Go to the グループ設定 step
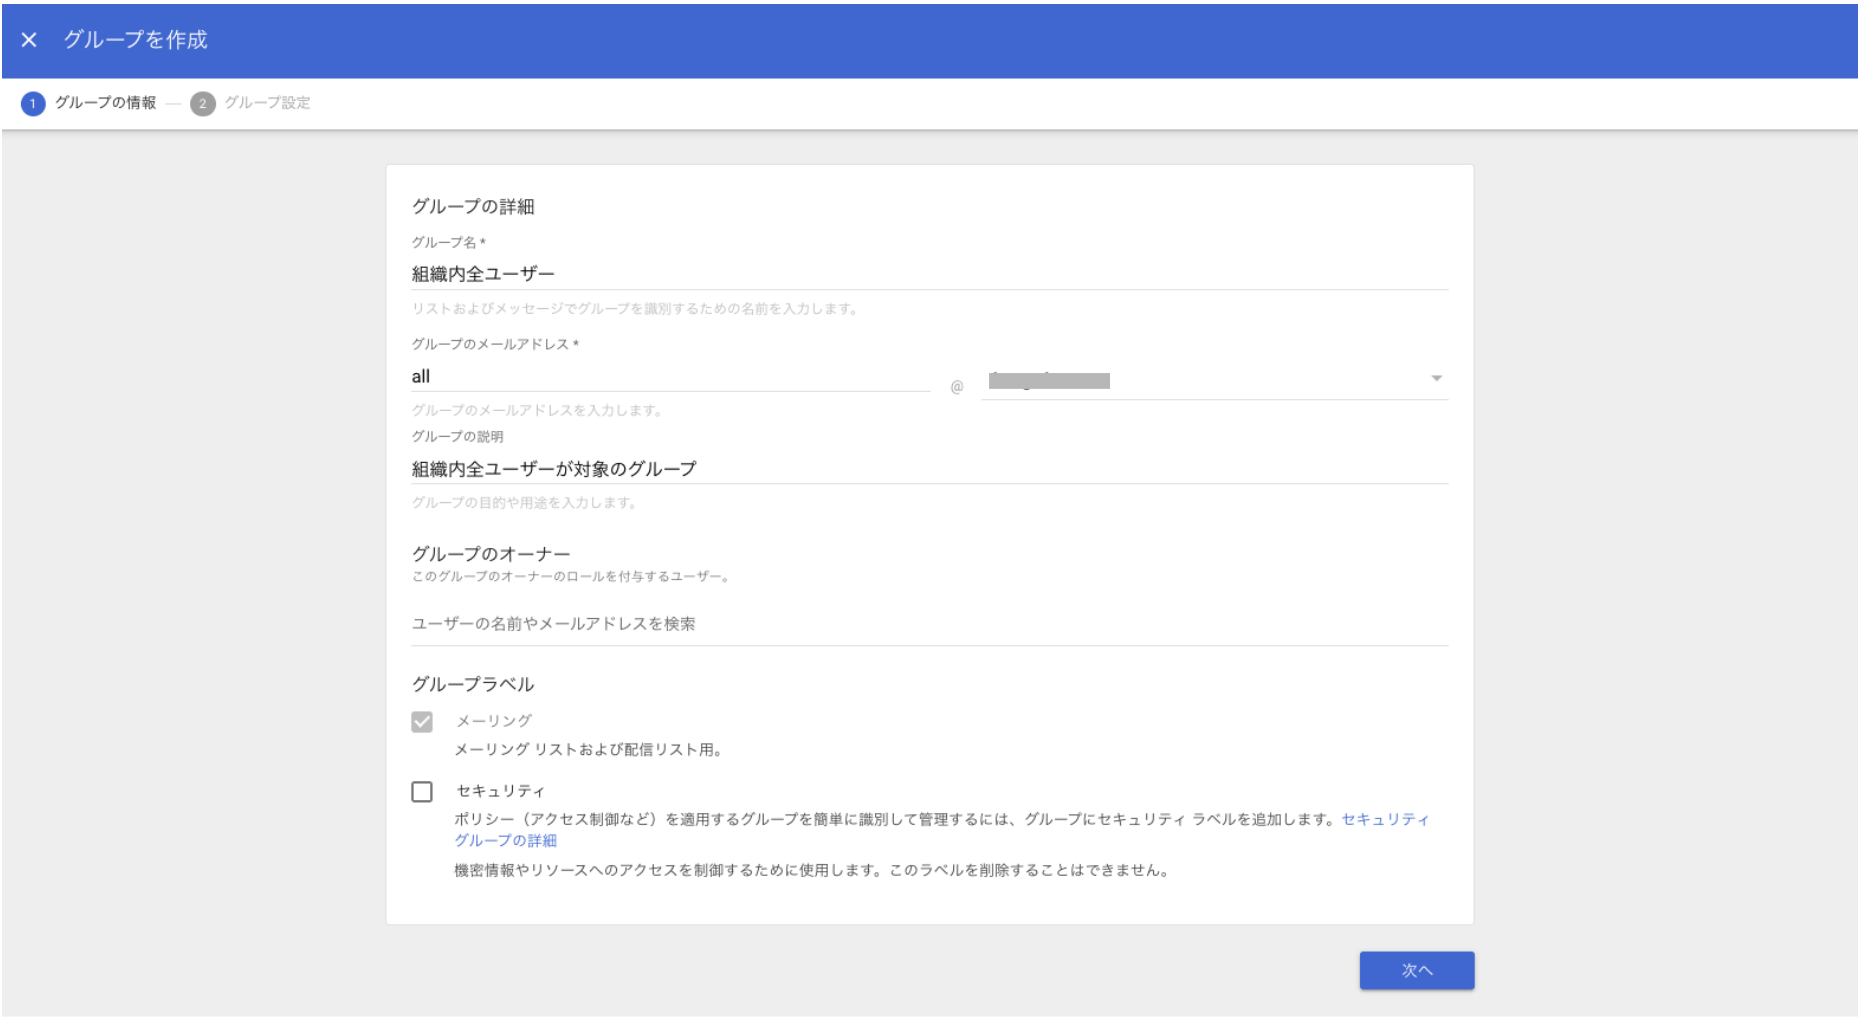The width and height of the screenshot is (1858, 1018). 267,103
